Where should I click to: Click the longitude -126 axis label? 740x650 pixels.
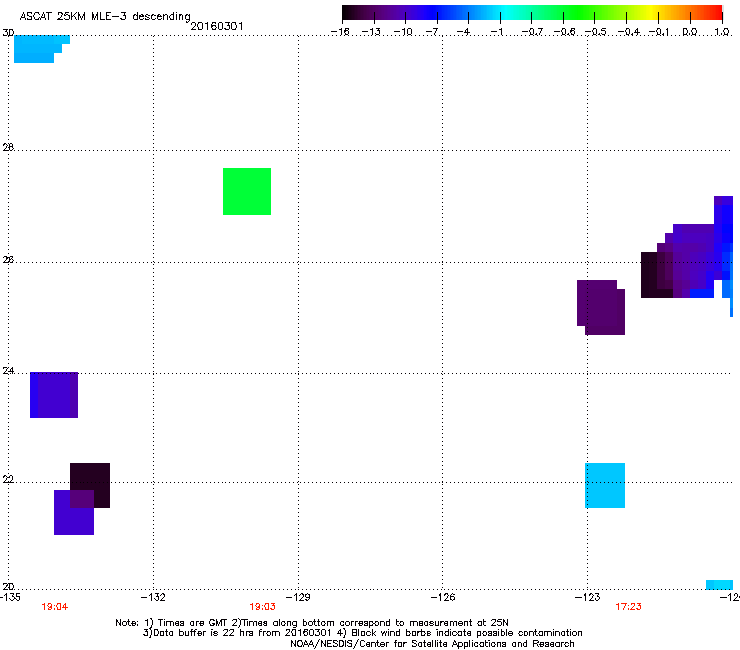click(x=443, y=597)
